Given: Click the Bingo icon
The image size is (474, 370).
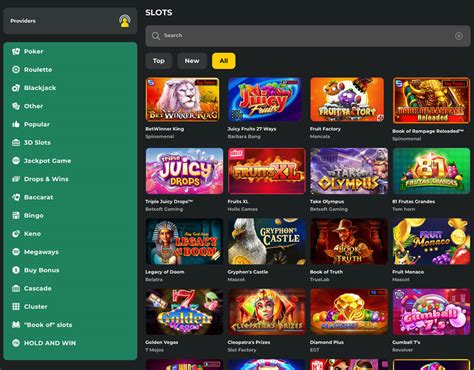Looking at the screenshot, I should point(16,215).
